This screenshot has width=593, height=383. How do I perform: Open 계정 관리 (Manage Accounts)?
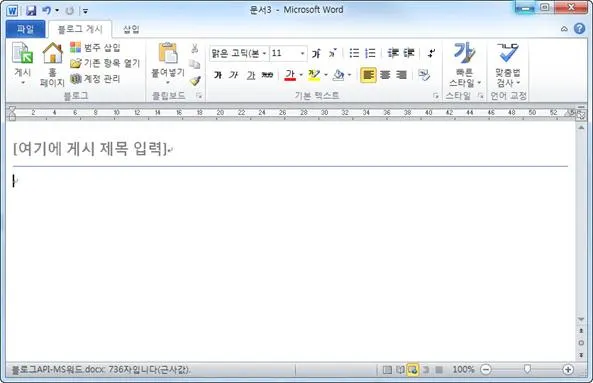[x=95, y=79]
